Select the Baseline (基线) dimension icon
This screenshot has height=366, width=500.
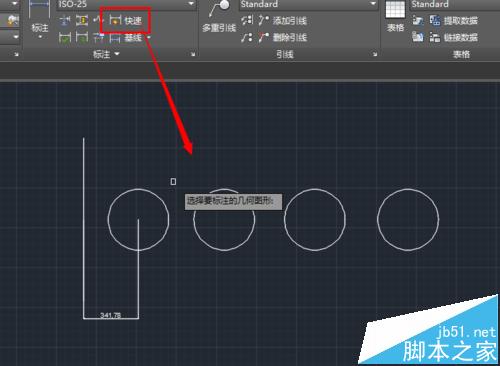(115, 38)
